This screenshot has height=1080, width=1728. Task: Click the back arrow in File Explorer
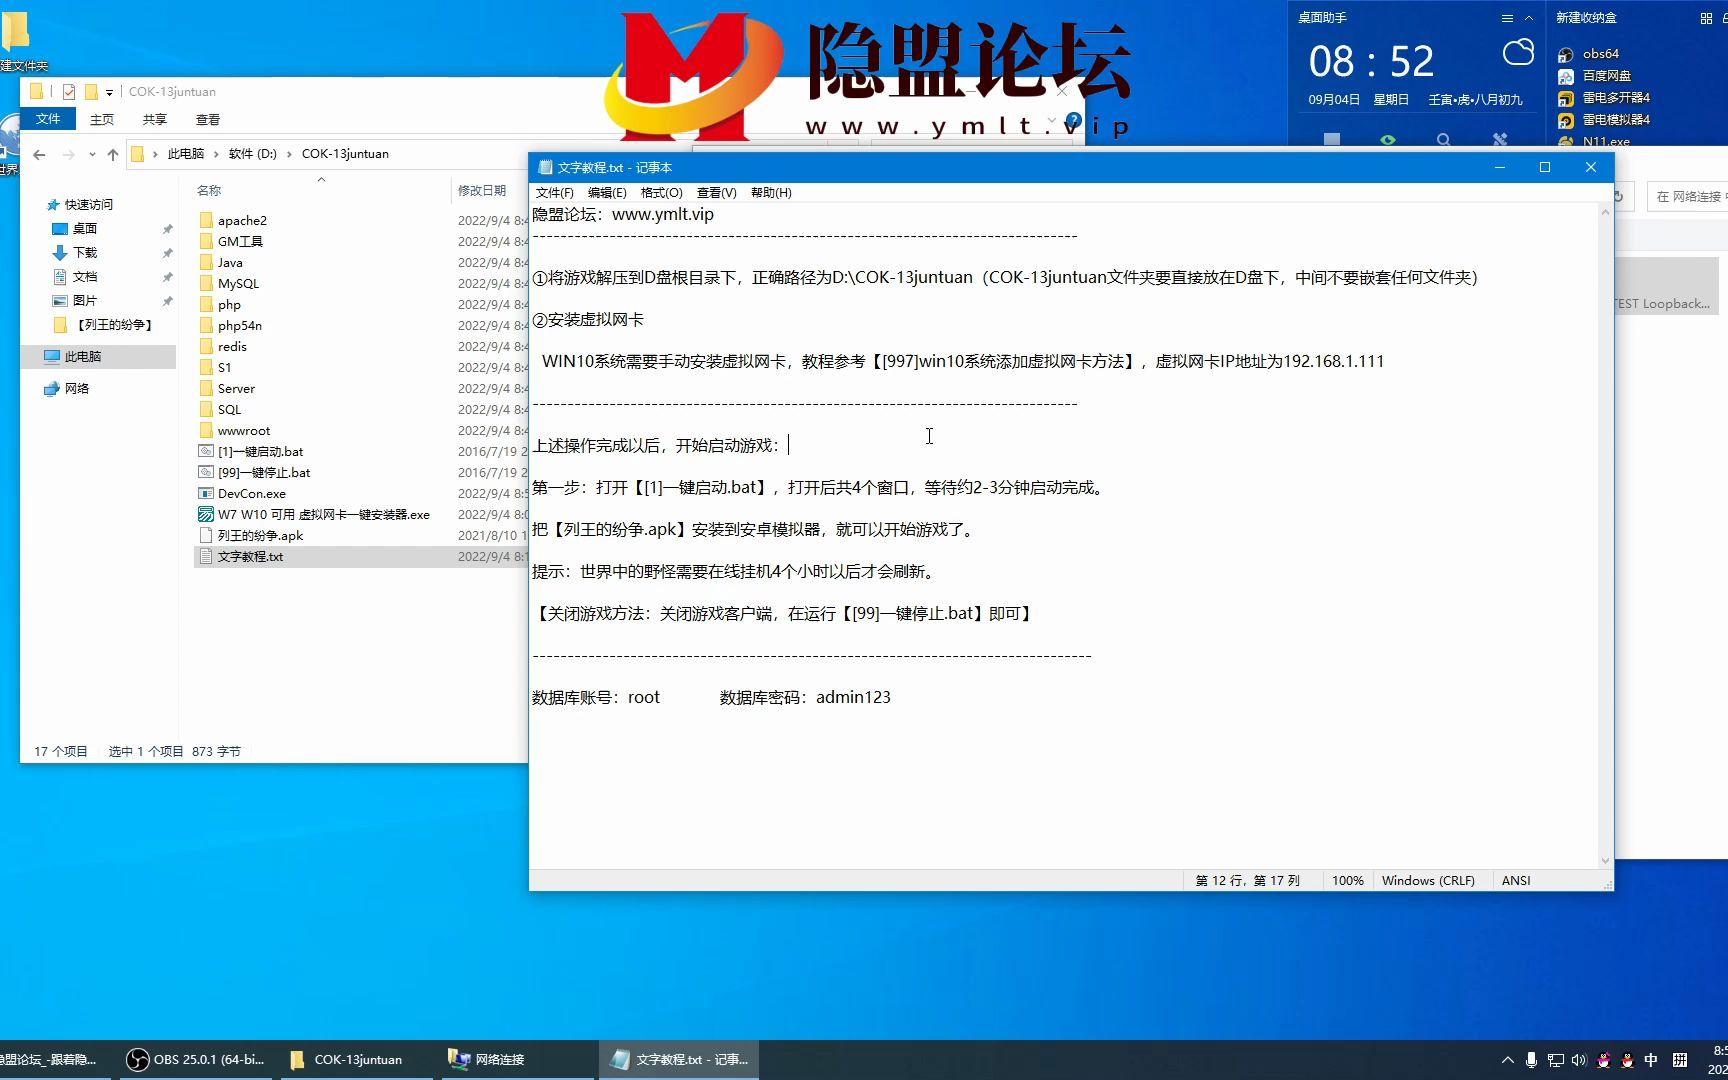(x=39, y=154)
